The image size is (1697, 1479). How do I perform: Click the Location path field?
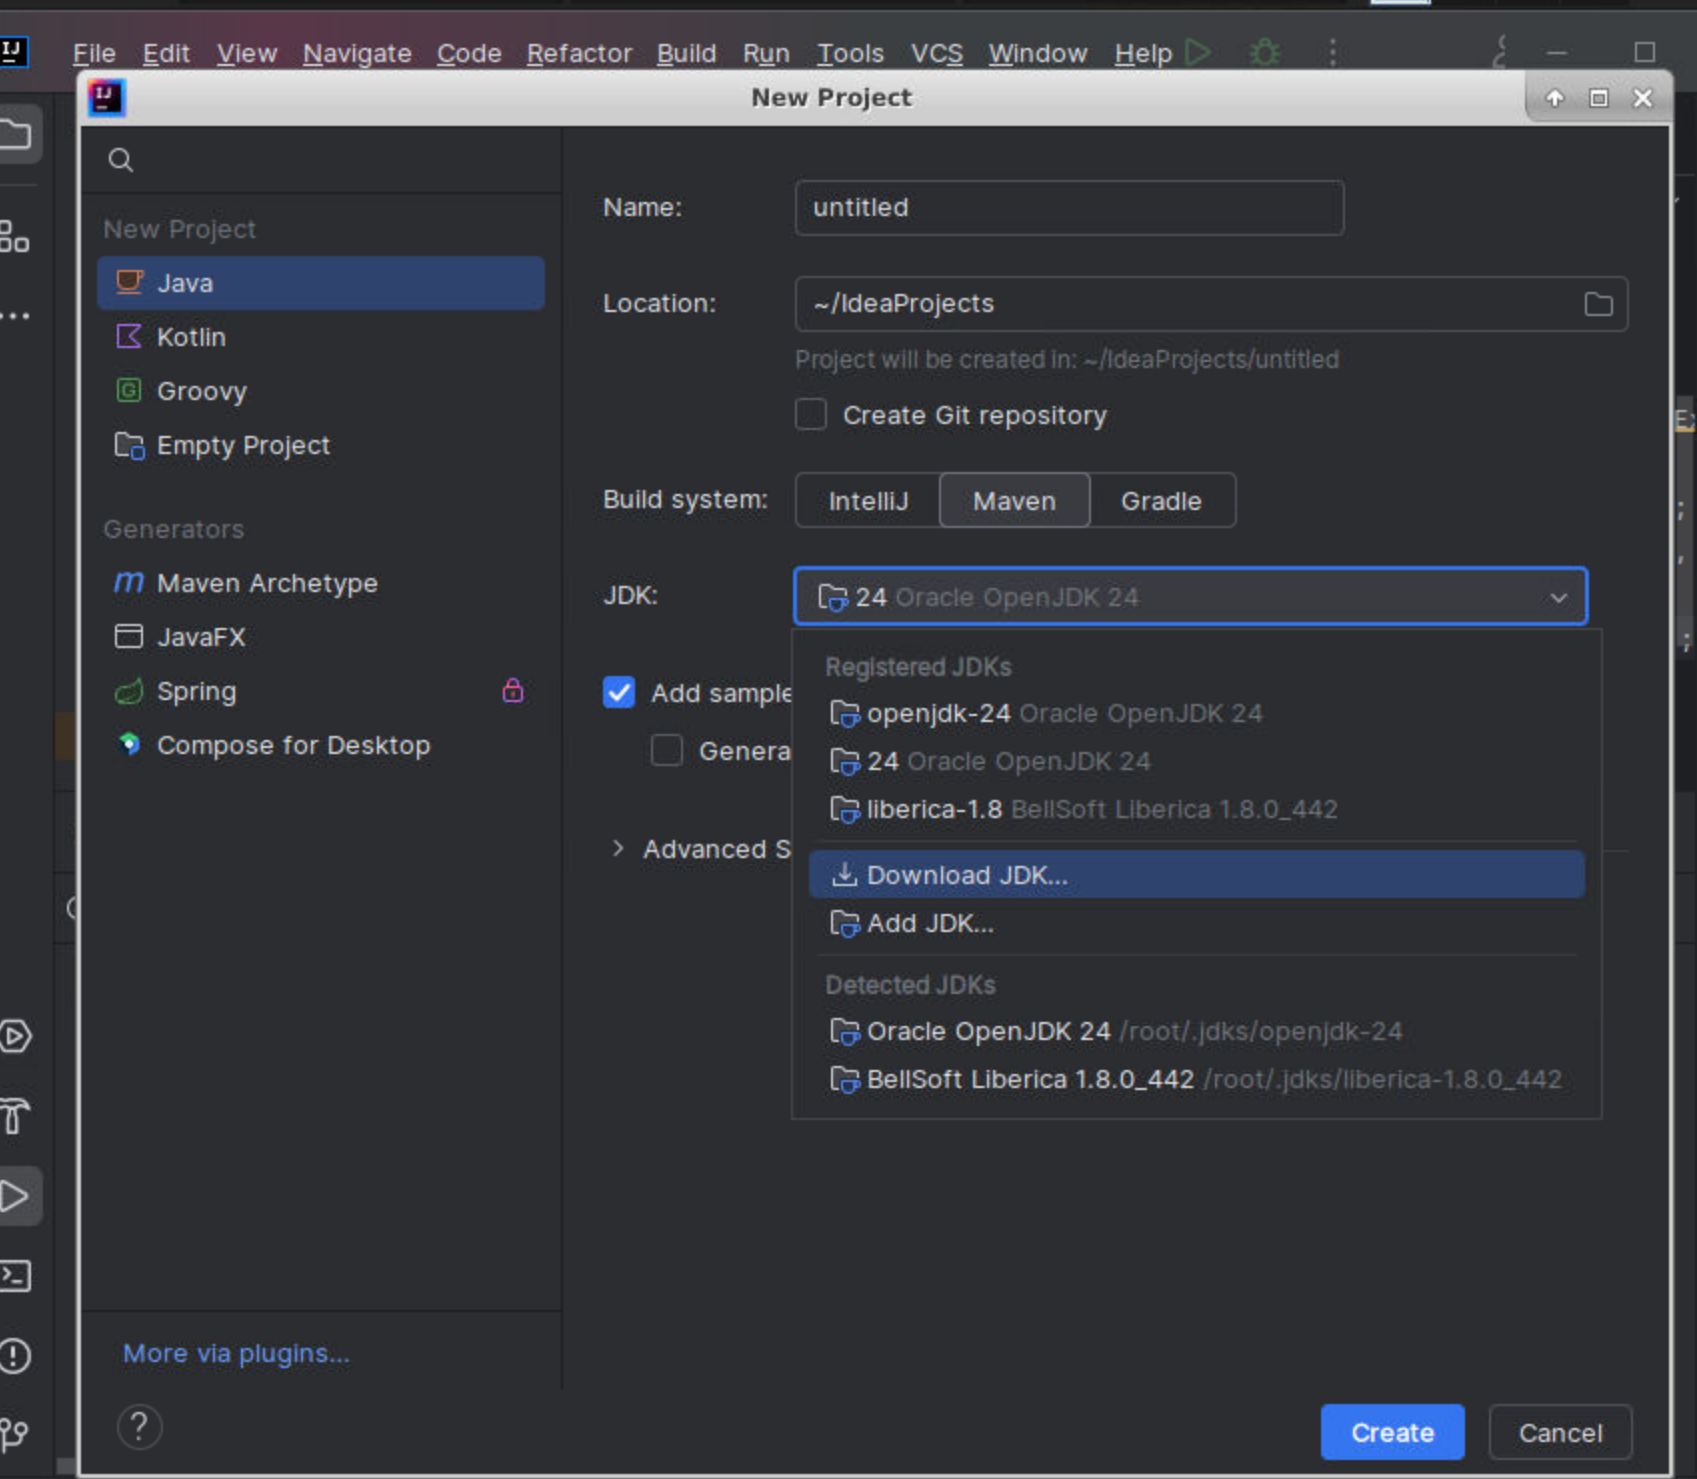[x=1211, y=304]
